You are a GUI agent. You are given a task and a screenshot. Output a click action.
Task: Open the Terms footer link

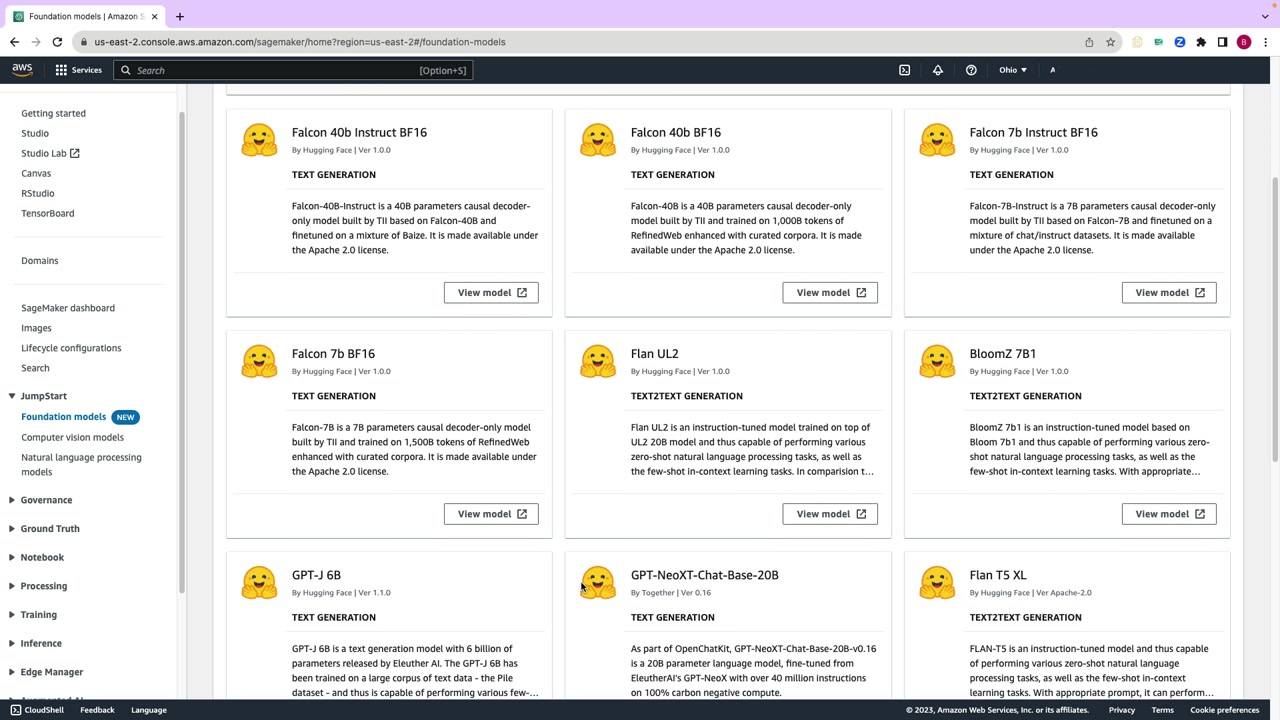click(x=1162, y=710)
